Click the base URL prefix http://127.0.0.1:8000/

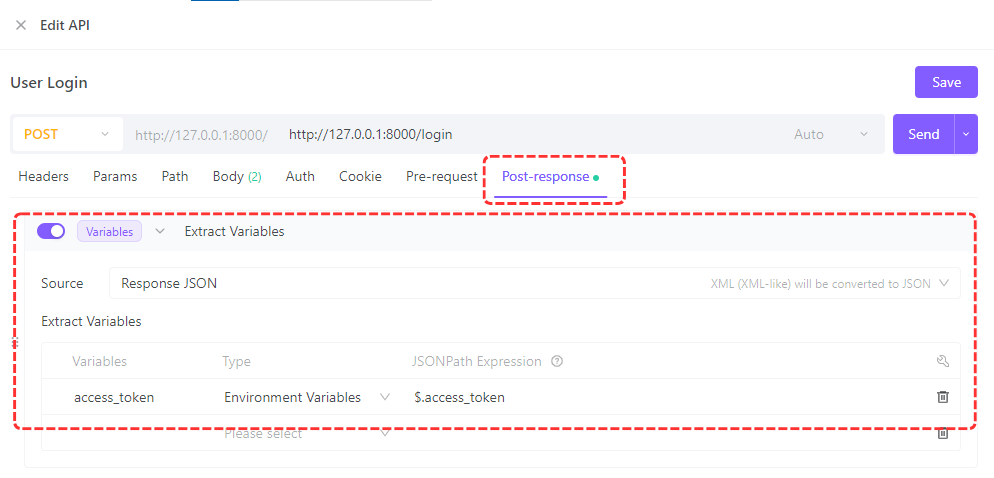202,134
